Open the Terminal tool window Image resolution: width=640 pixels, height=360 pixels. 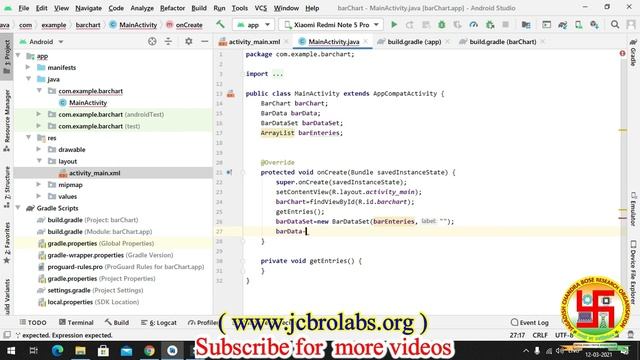click(x=76, y=322)
